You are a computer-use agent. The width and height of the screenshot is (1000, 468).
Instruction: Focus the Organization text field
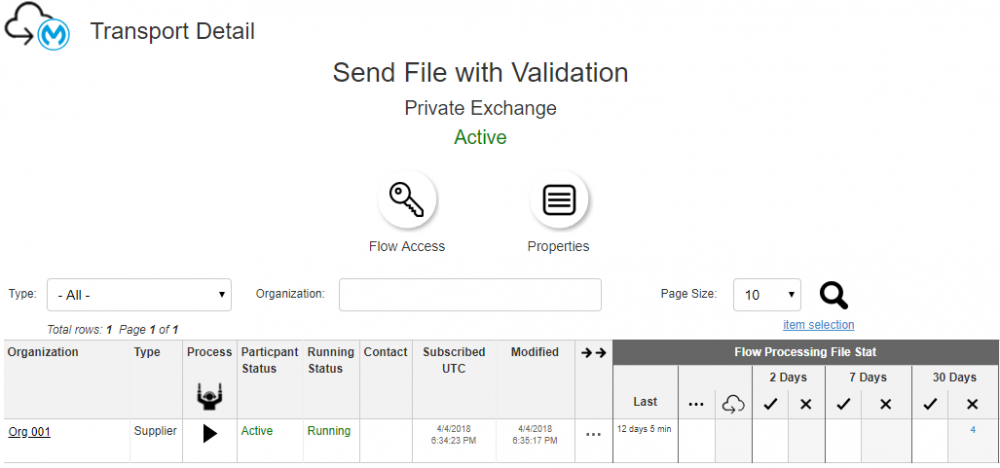[470, 295]
